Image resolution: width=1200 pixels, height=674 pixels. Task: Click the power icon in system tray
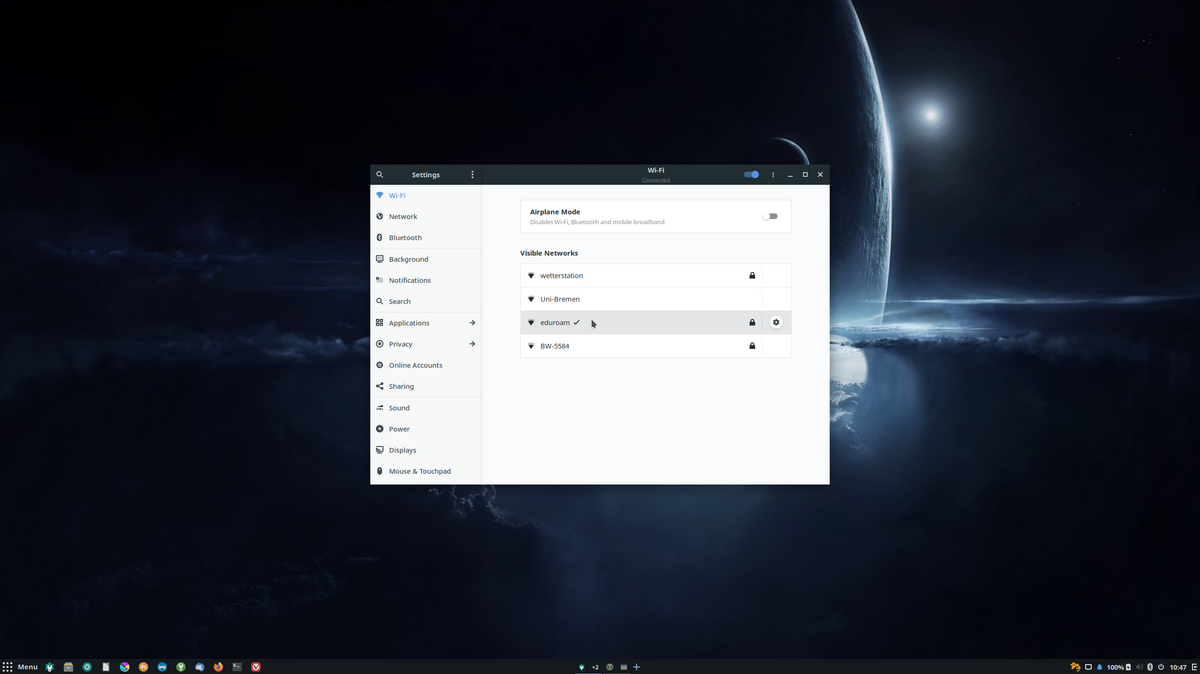click(1161, 667)
